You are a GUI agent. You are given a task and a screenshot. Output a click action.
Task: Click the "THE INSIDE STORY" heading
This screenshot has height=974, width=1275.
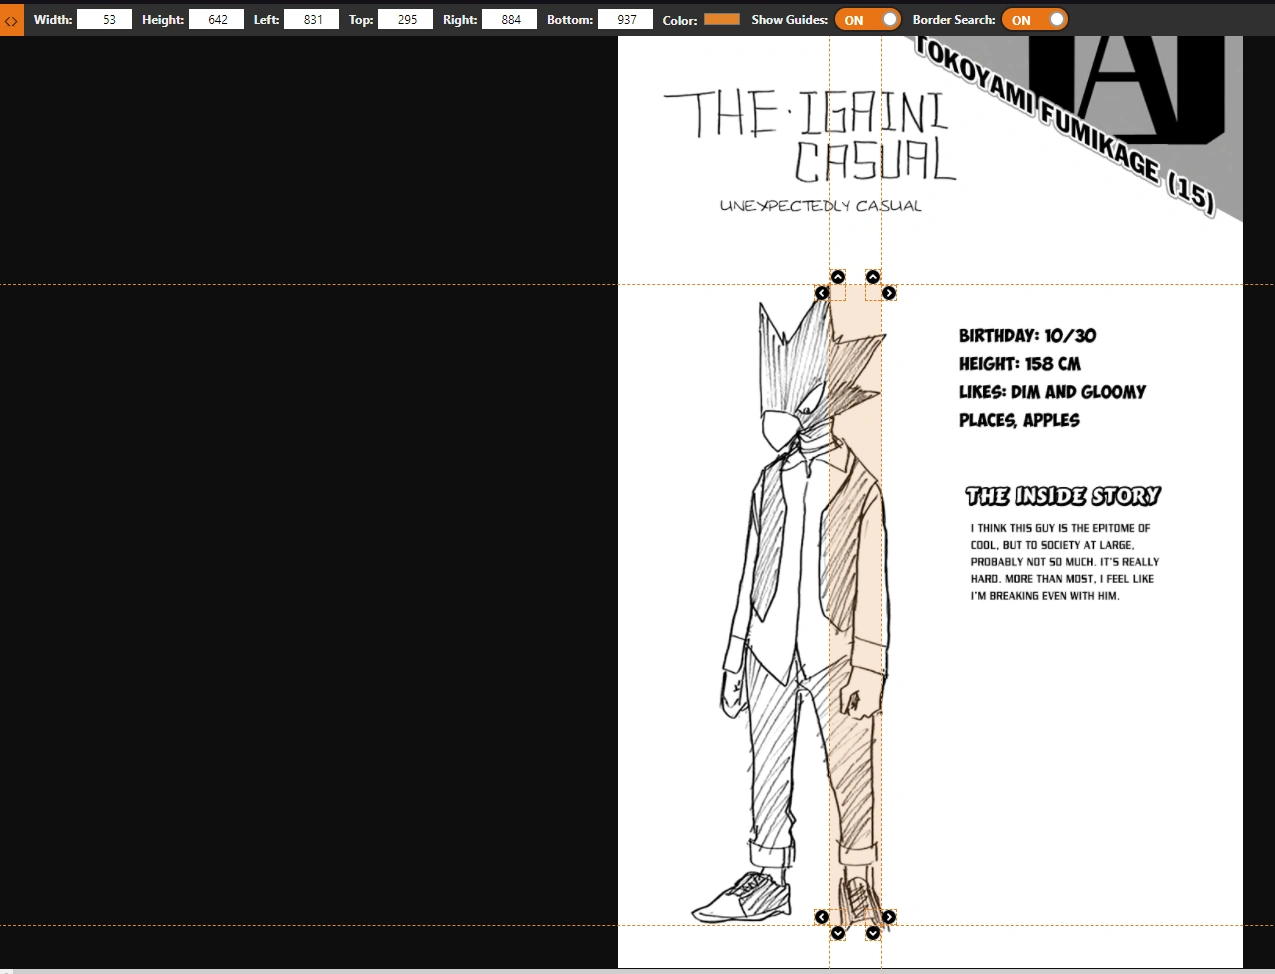pyautogui.click(x=1062, y=496)
